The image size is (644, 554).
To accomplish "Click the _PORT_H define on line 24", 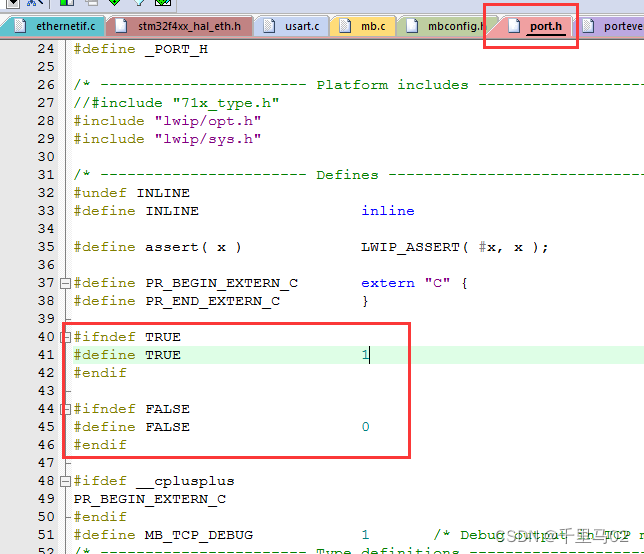I will coord(141,49).
